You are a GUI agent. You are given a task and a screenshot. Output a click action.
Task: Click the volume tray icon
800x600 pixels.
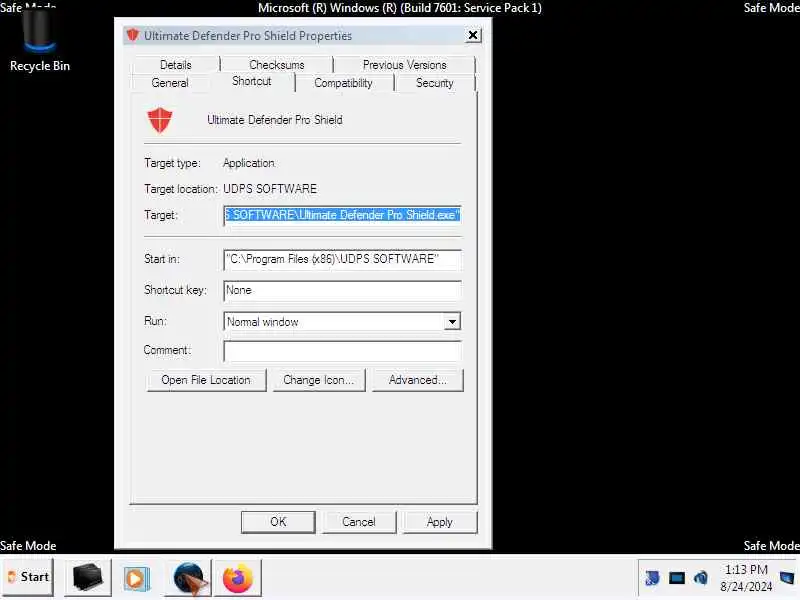[x=701, y=578]
